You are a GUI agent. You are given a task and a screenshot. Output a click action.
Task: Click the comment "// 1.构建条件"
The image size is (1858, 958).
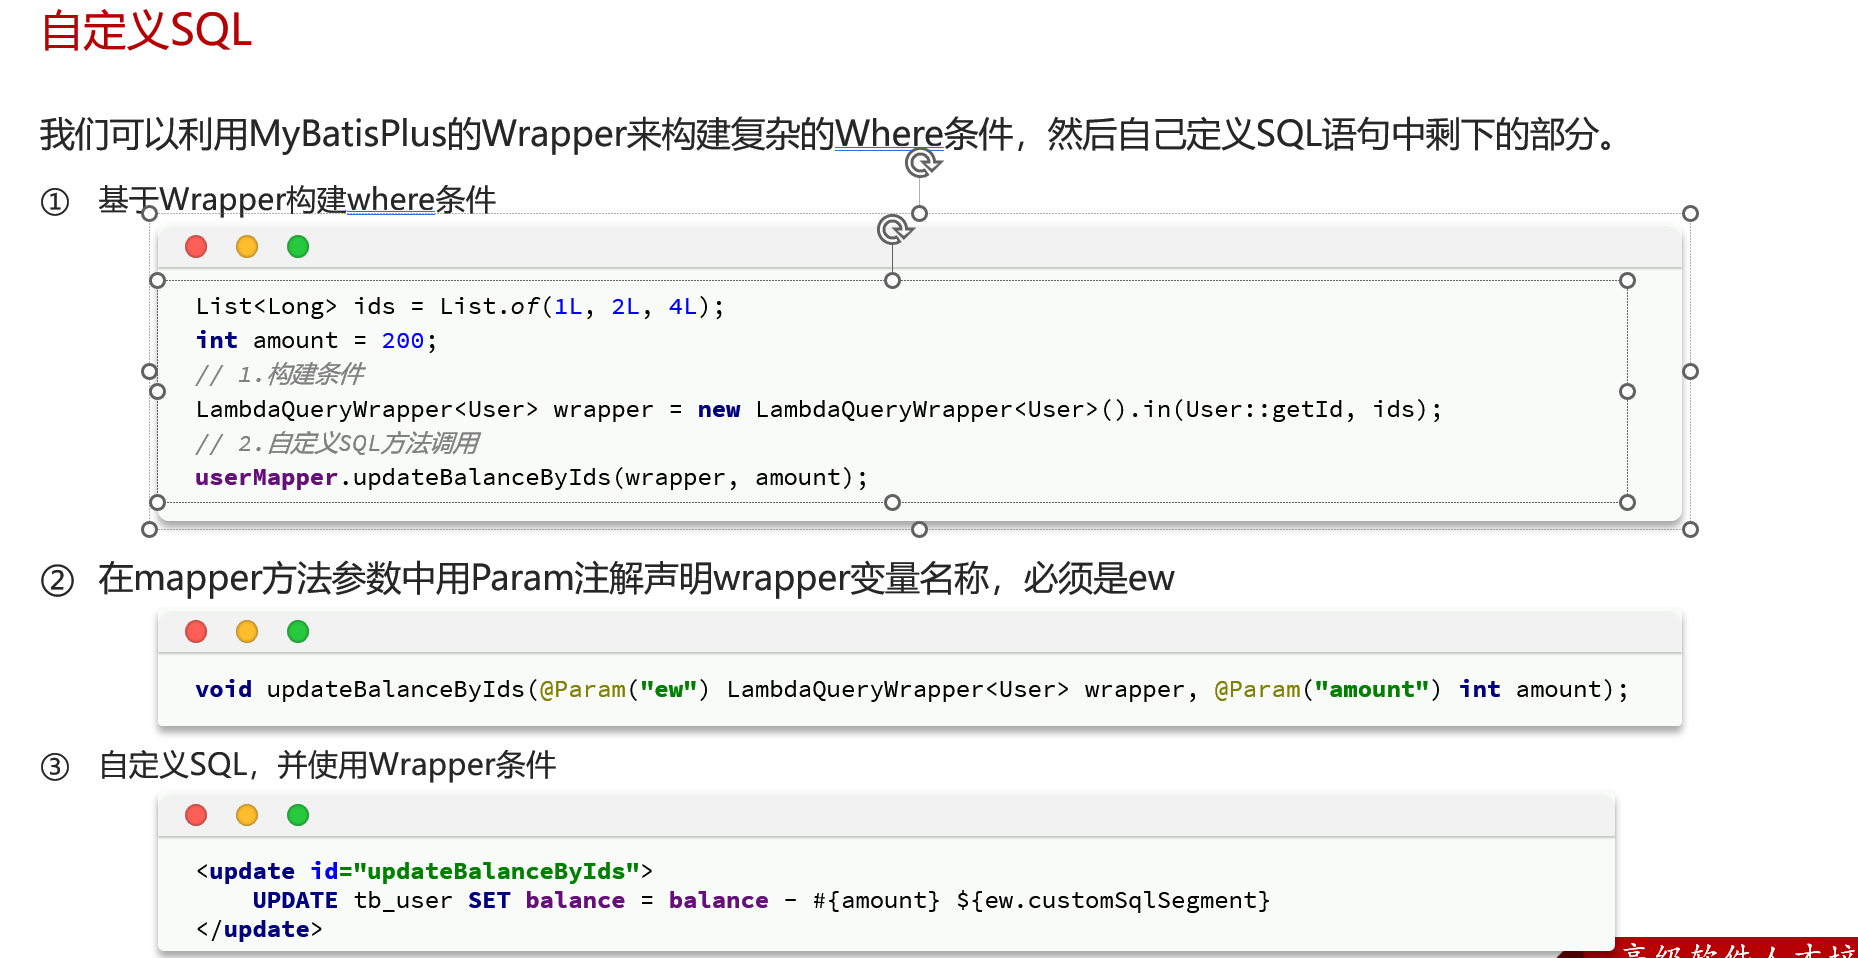tap(280, 374)
